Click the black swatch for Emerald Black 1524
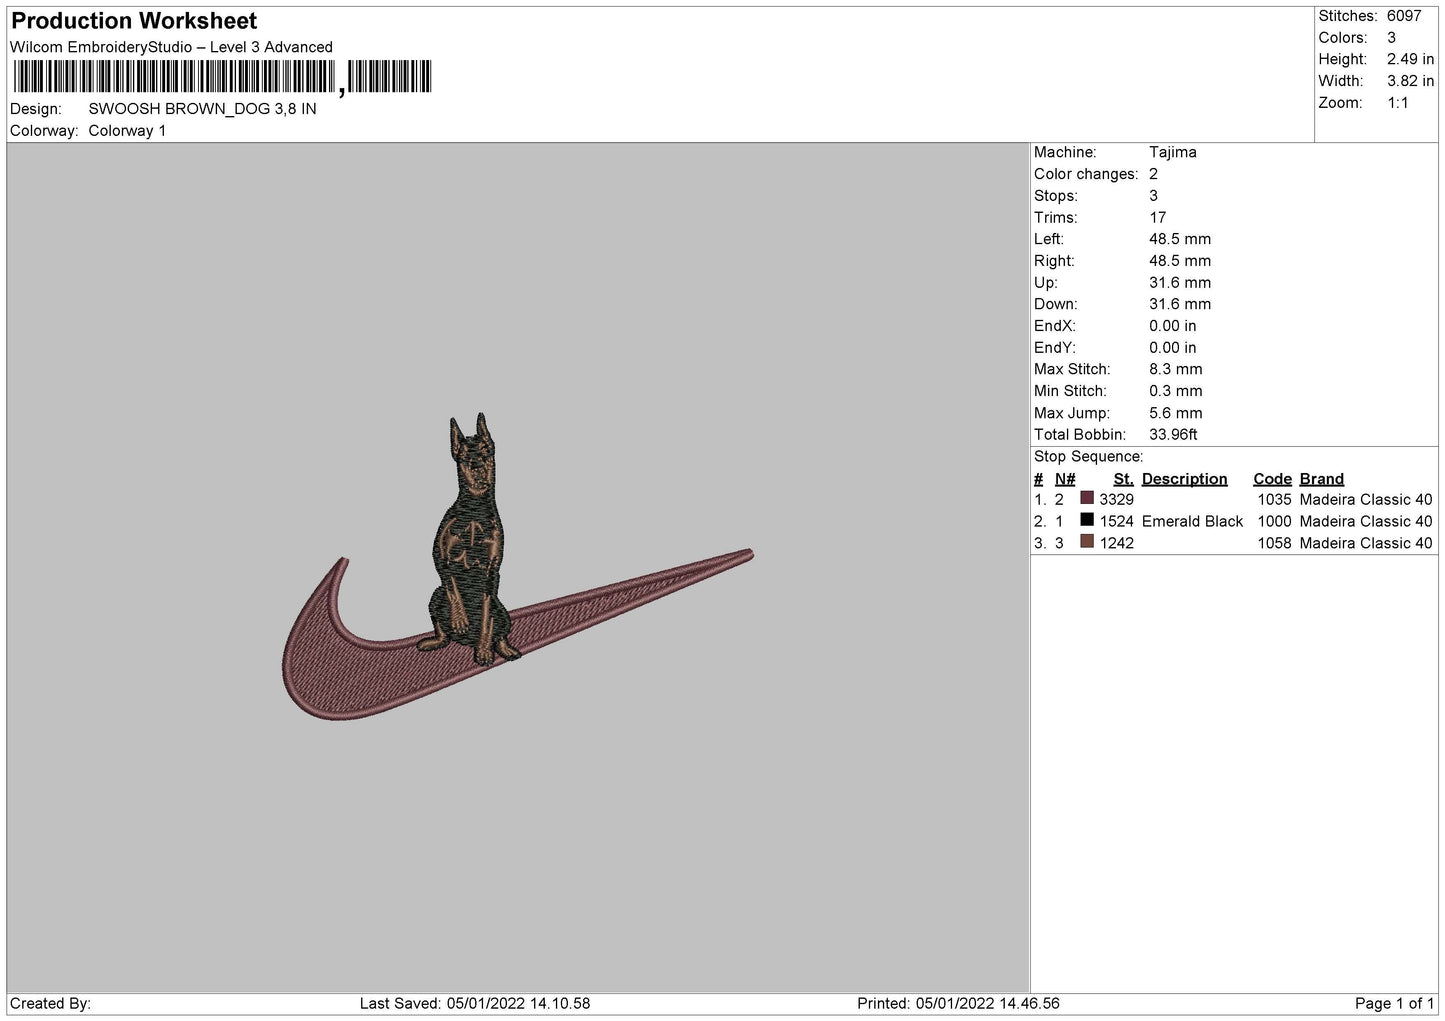 click(1087, 520)
